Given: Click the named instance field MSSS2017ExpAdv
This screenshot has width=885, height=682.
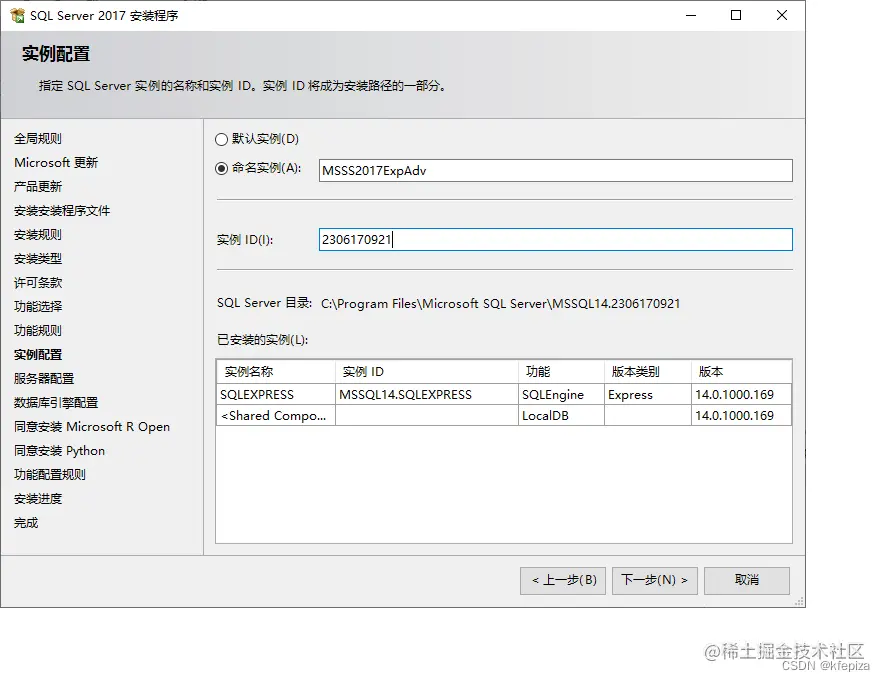Looking at the screenshot, I should [555, 170].
